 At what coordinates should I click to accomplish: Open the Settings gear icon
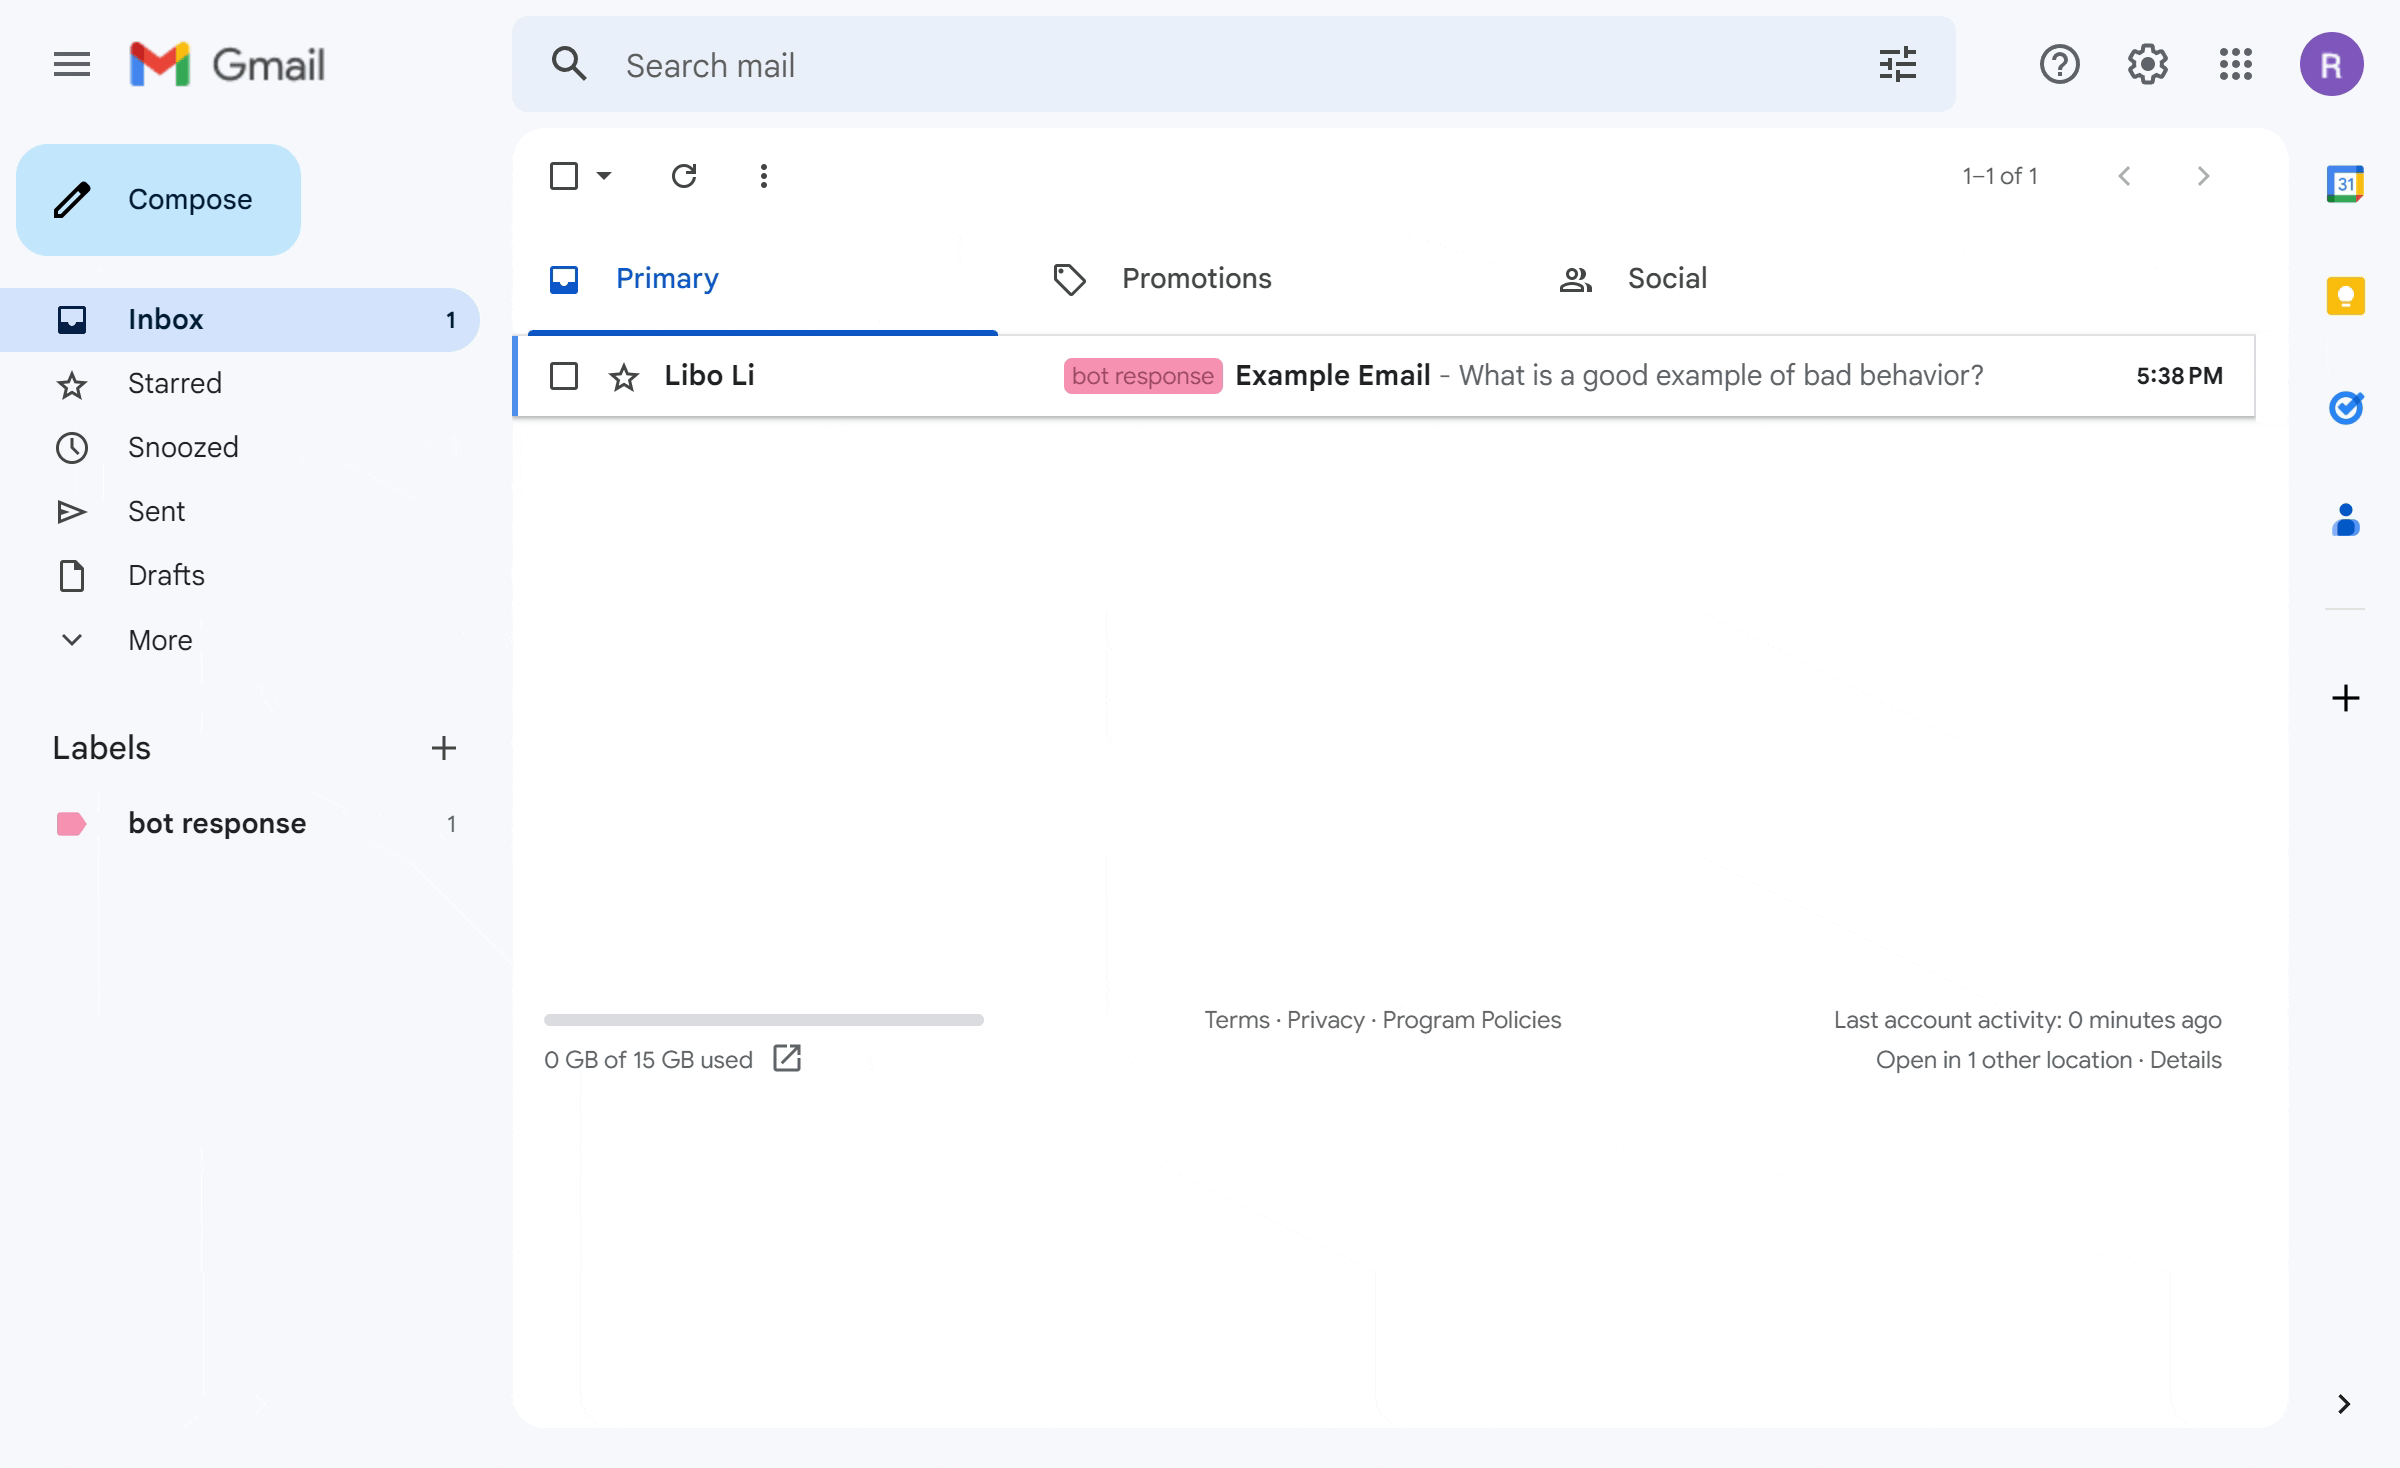click(2147, 65)
